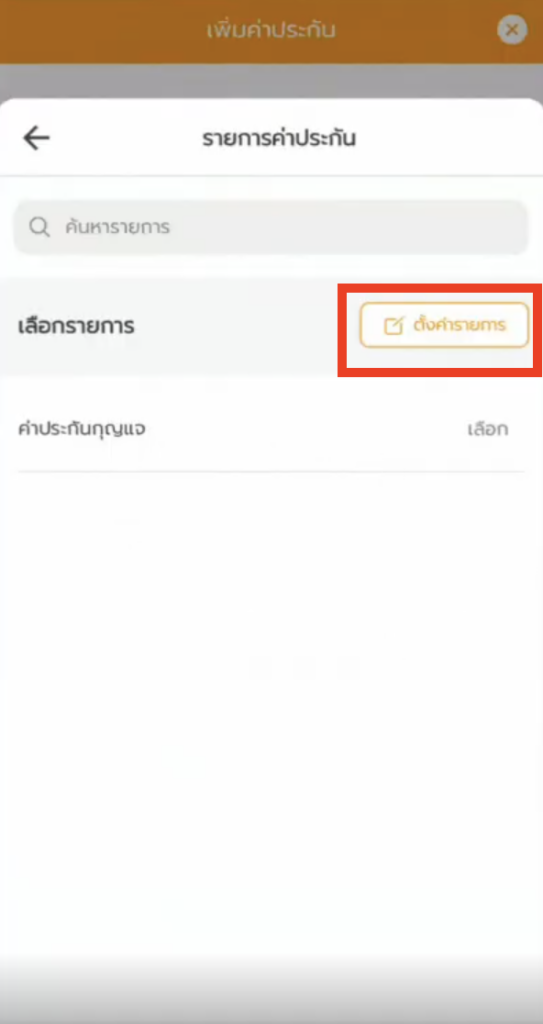Tap the ค่าประกันกุญแจ list item name
The width and height of the screenshot is (543, 1024).
pos(82,430)
